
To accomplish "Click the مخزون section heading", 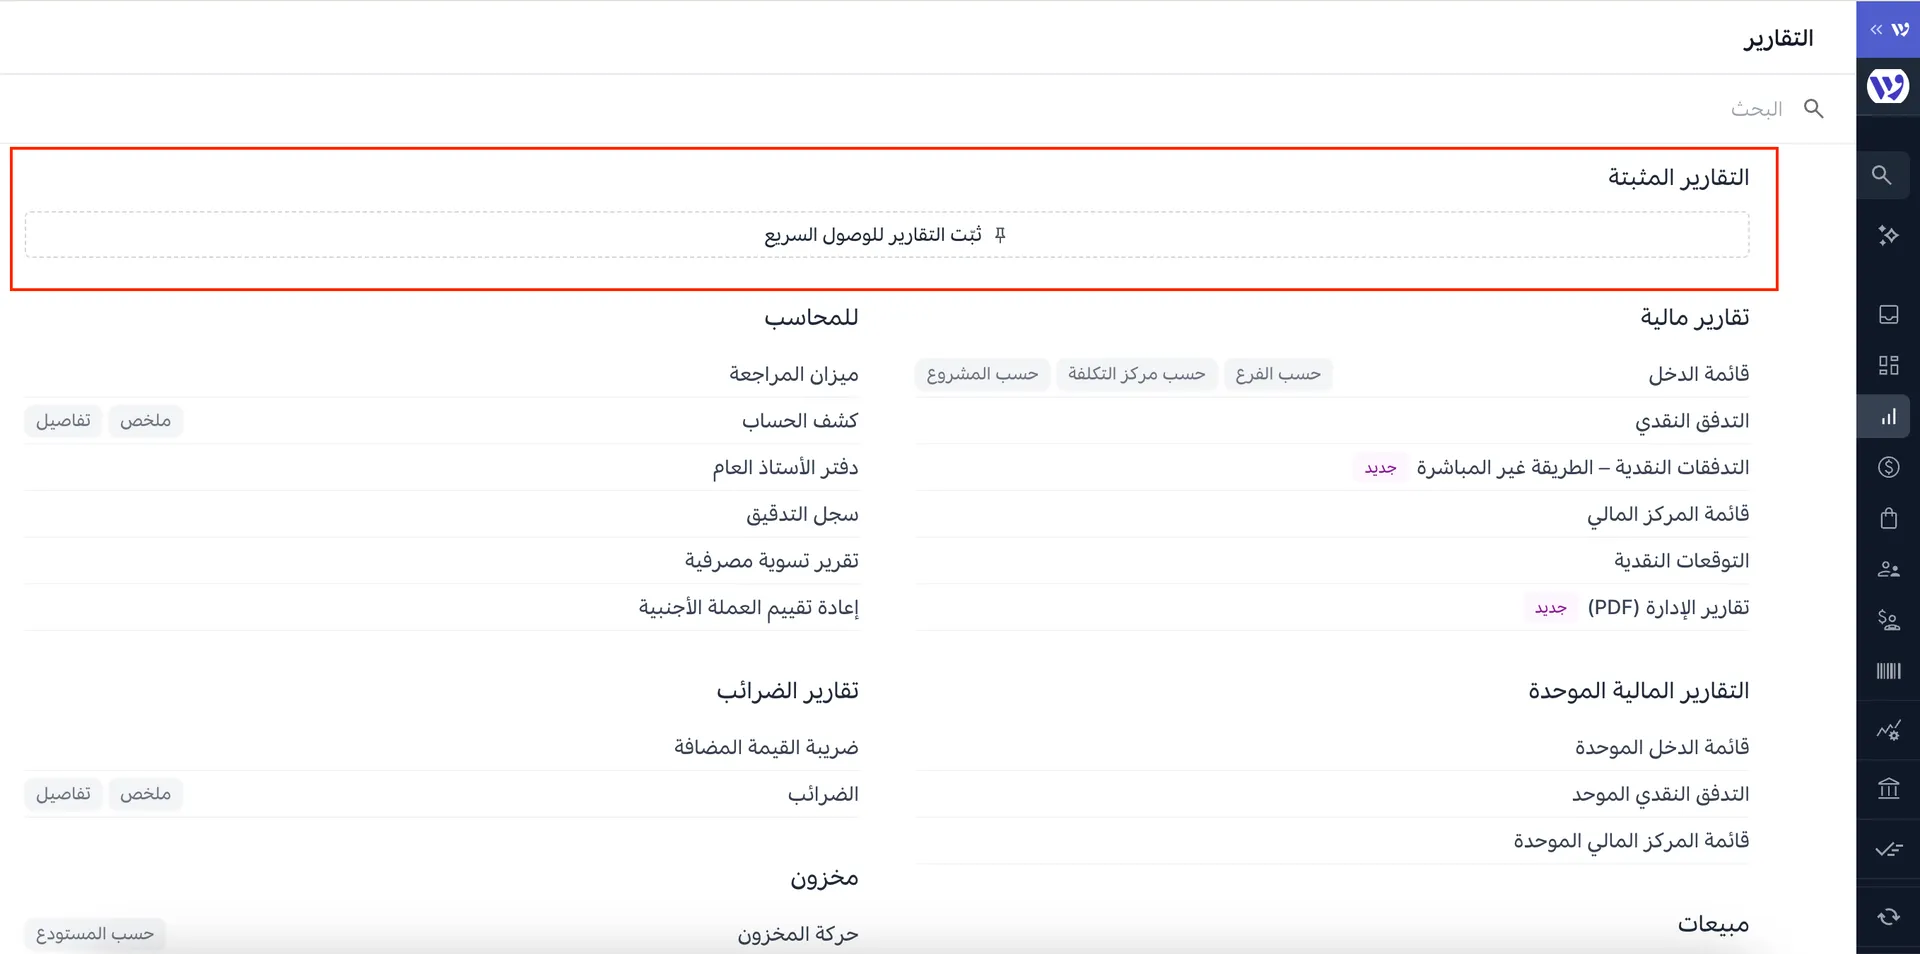I will pos(824,878).
